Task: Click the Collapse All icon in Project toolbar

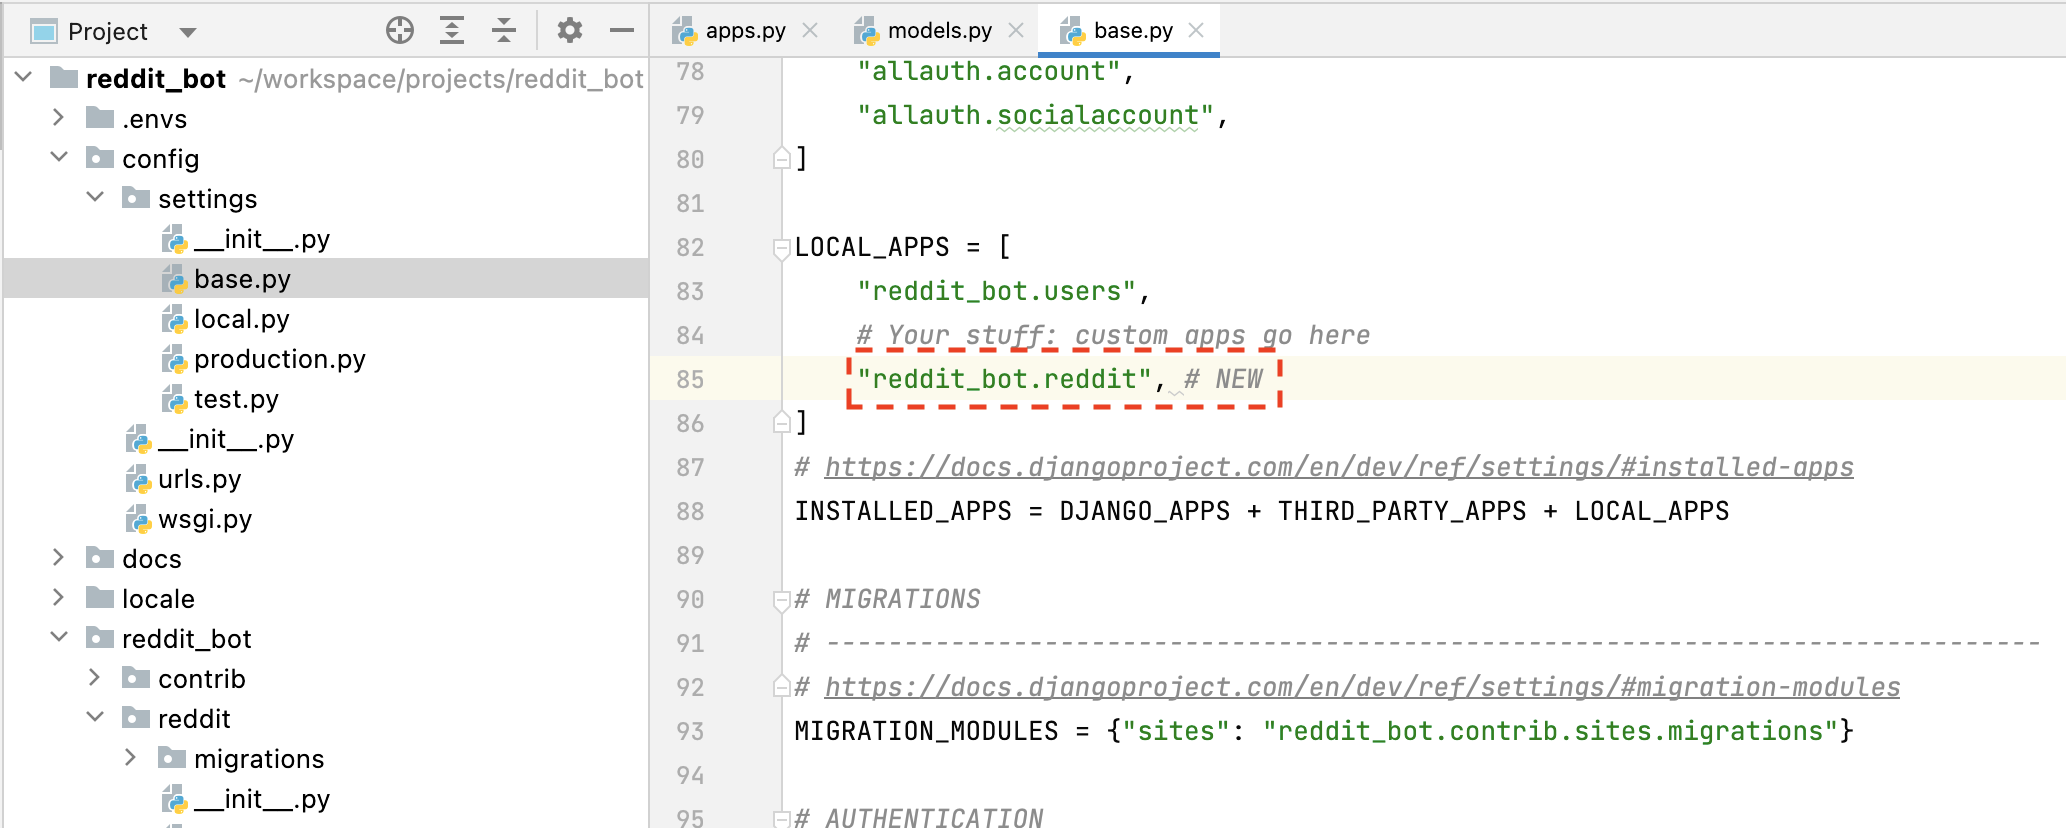Action: point(504,31)
